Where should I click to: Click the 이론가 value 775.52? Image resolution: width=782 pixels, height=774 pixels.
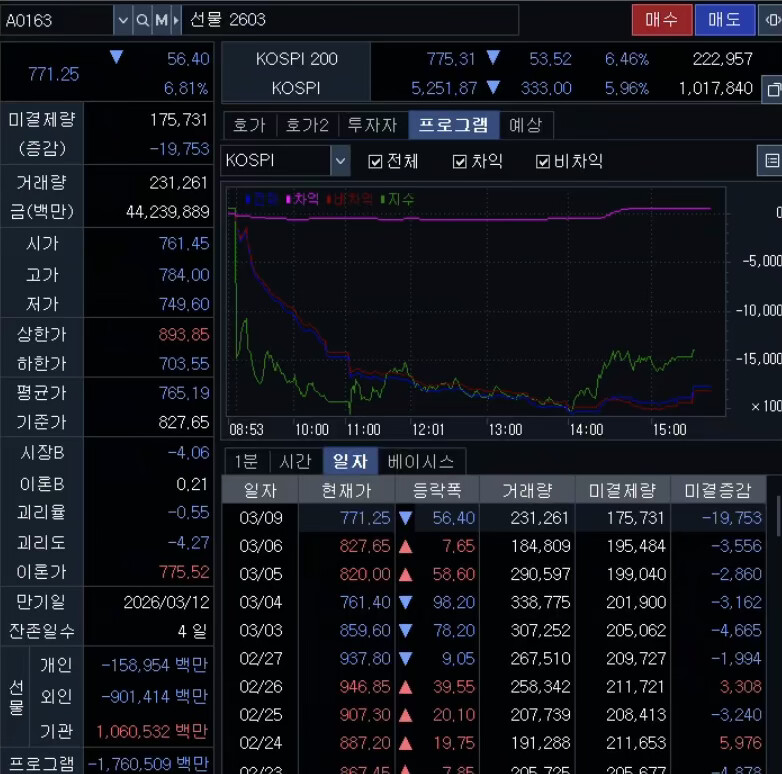coord(184,572)
